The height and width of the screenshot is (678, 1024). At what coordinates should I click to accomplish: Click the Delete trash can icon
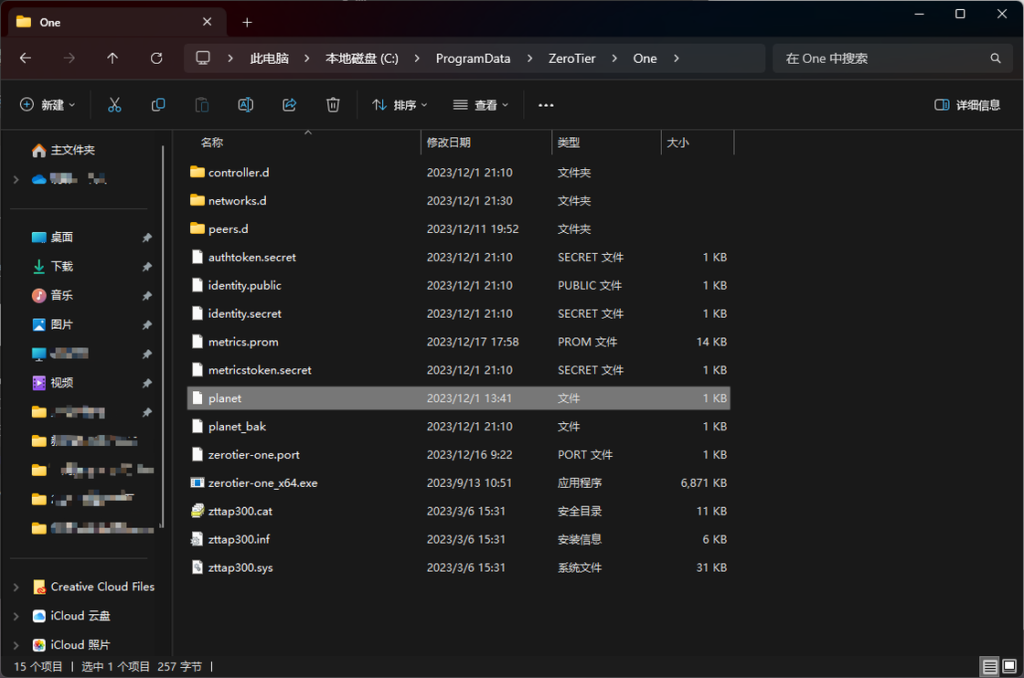pyautogui.click(x=333, y=105)
